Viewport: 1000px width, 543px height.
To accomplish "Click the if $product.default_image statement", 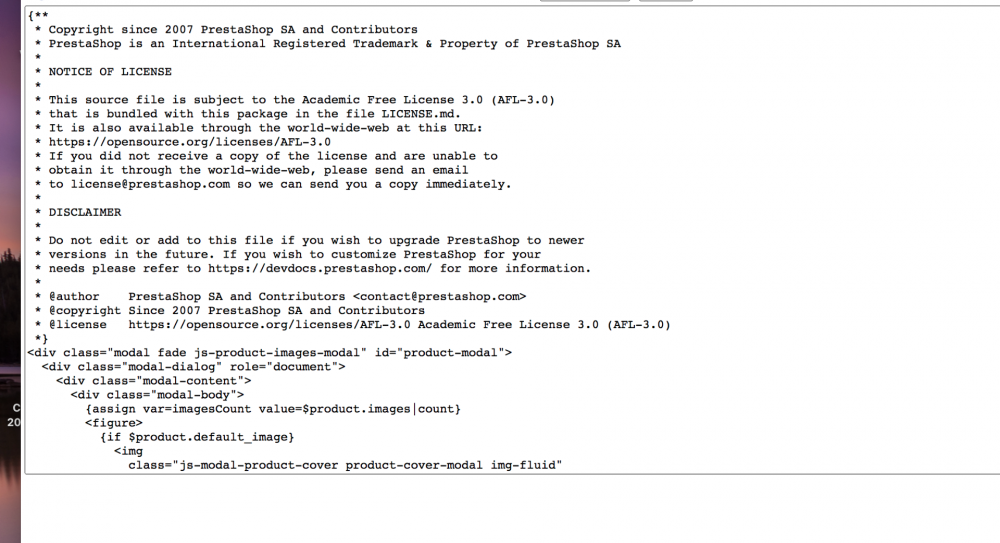I will click(197, 437).
